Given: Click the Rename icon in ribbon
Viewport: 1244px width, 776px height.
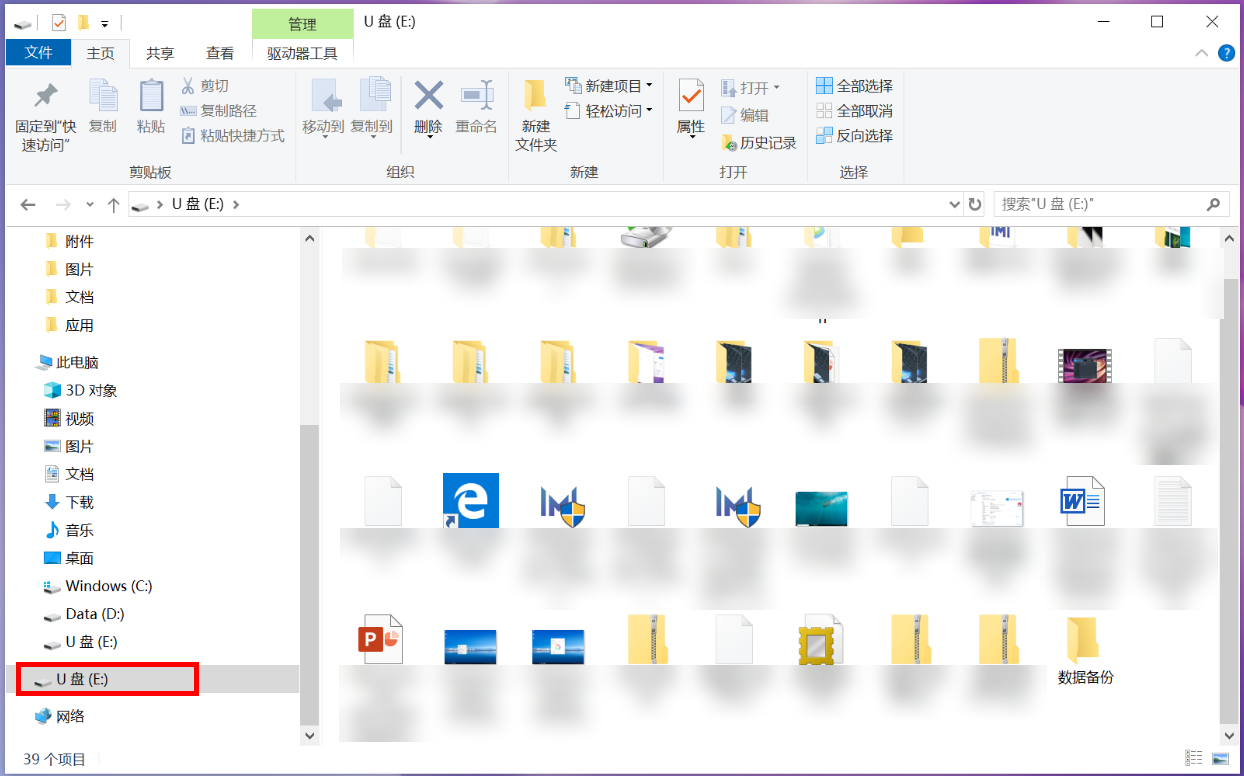Looking at the screenshot, I should (476, 98).
